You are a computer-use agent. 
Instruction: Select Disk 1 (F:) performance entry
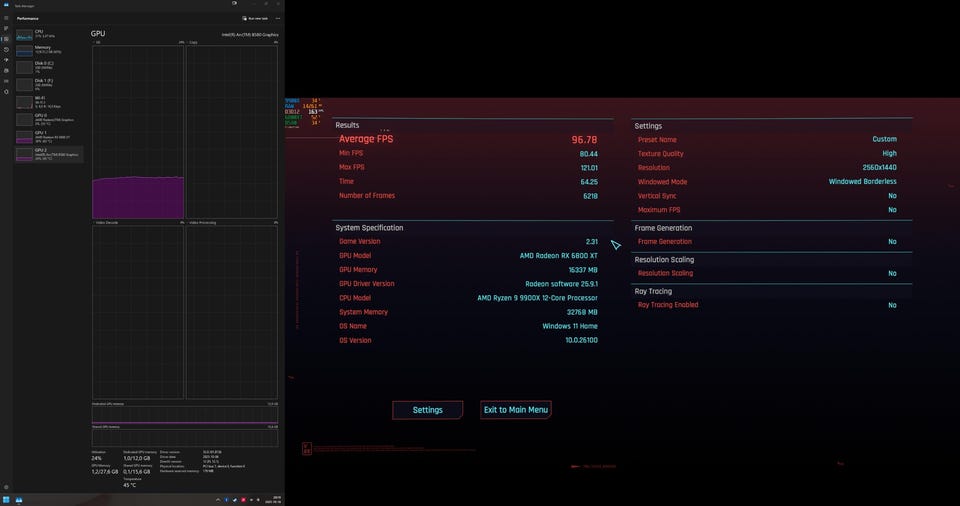point(49,84)
